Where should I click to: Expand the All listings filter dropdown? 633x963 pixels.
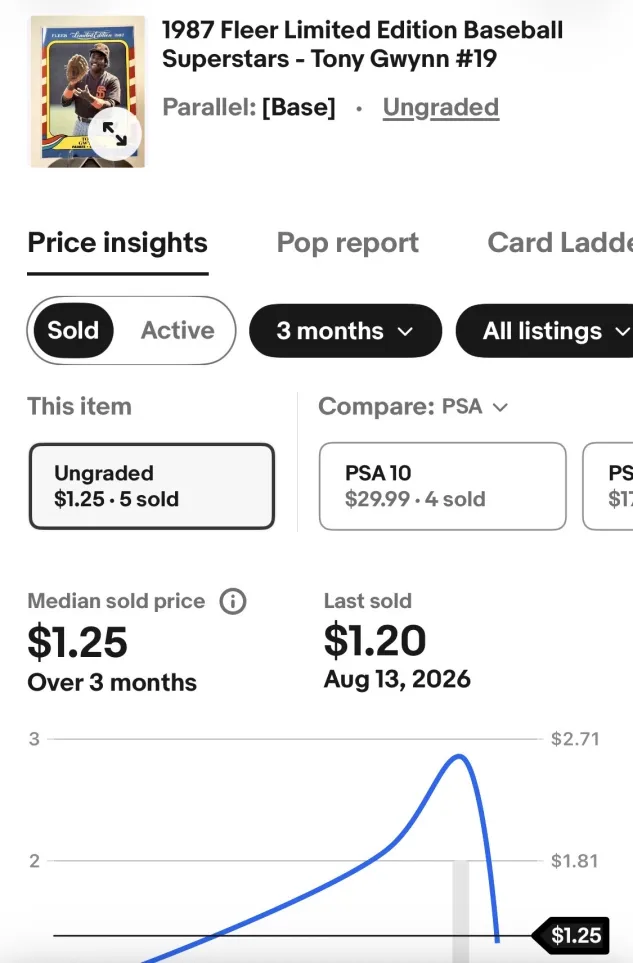click(546, 331)
